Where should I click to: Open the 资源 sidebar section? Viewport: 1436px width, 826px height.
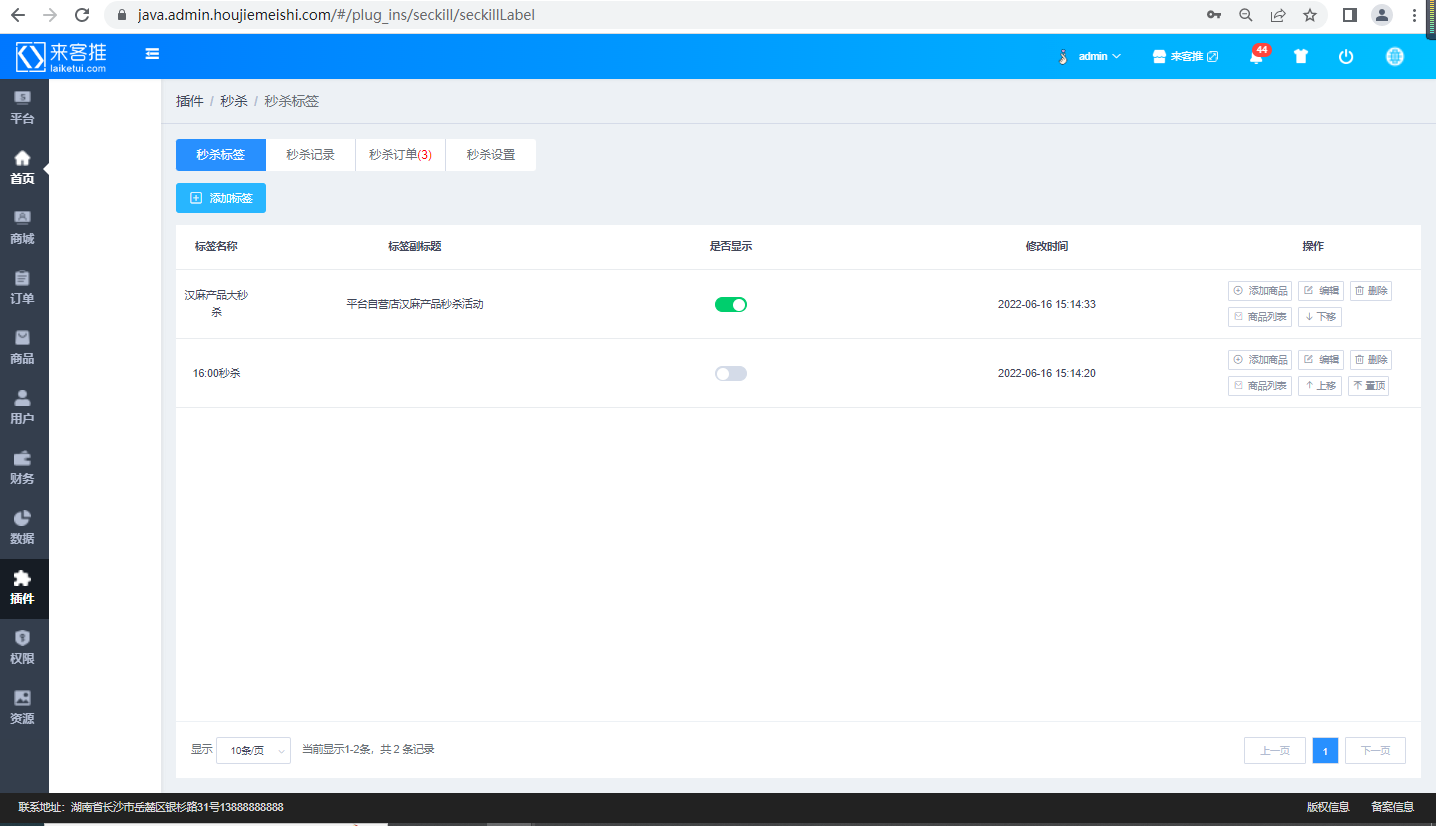point(23,707)
